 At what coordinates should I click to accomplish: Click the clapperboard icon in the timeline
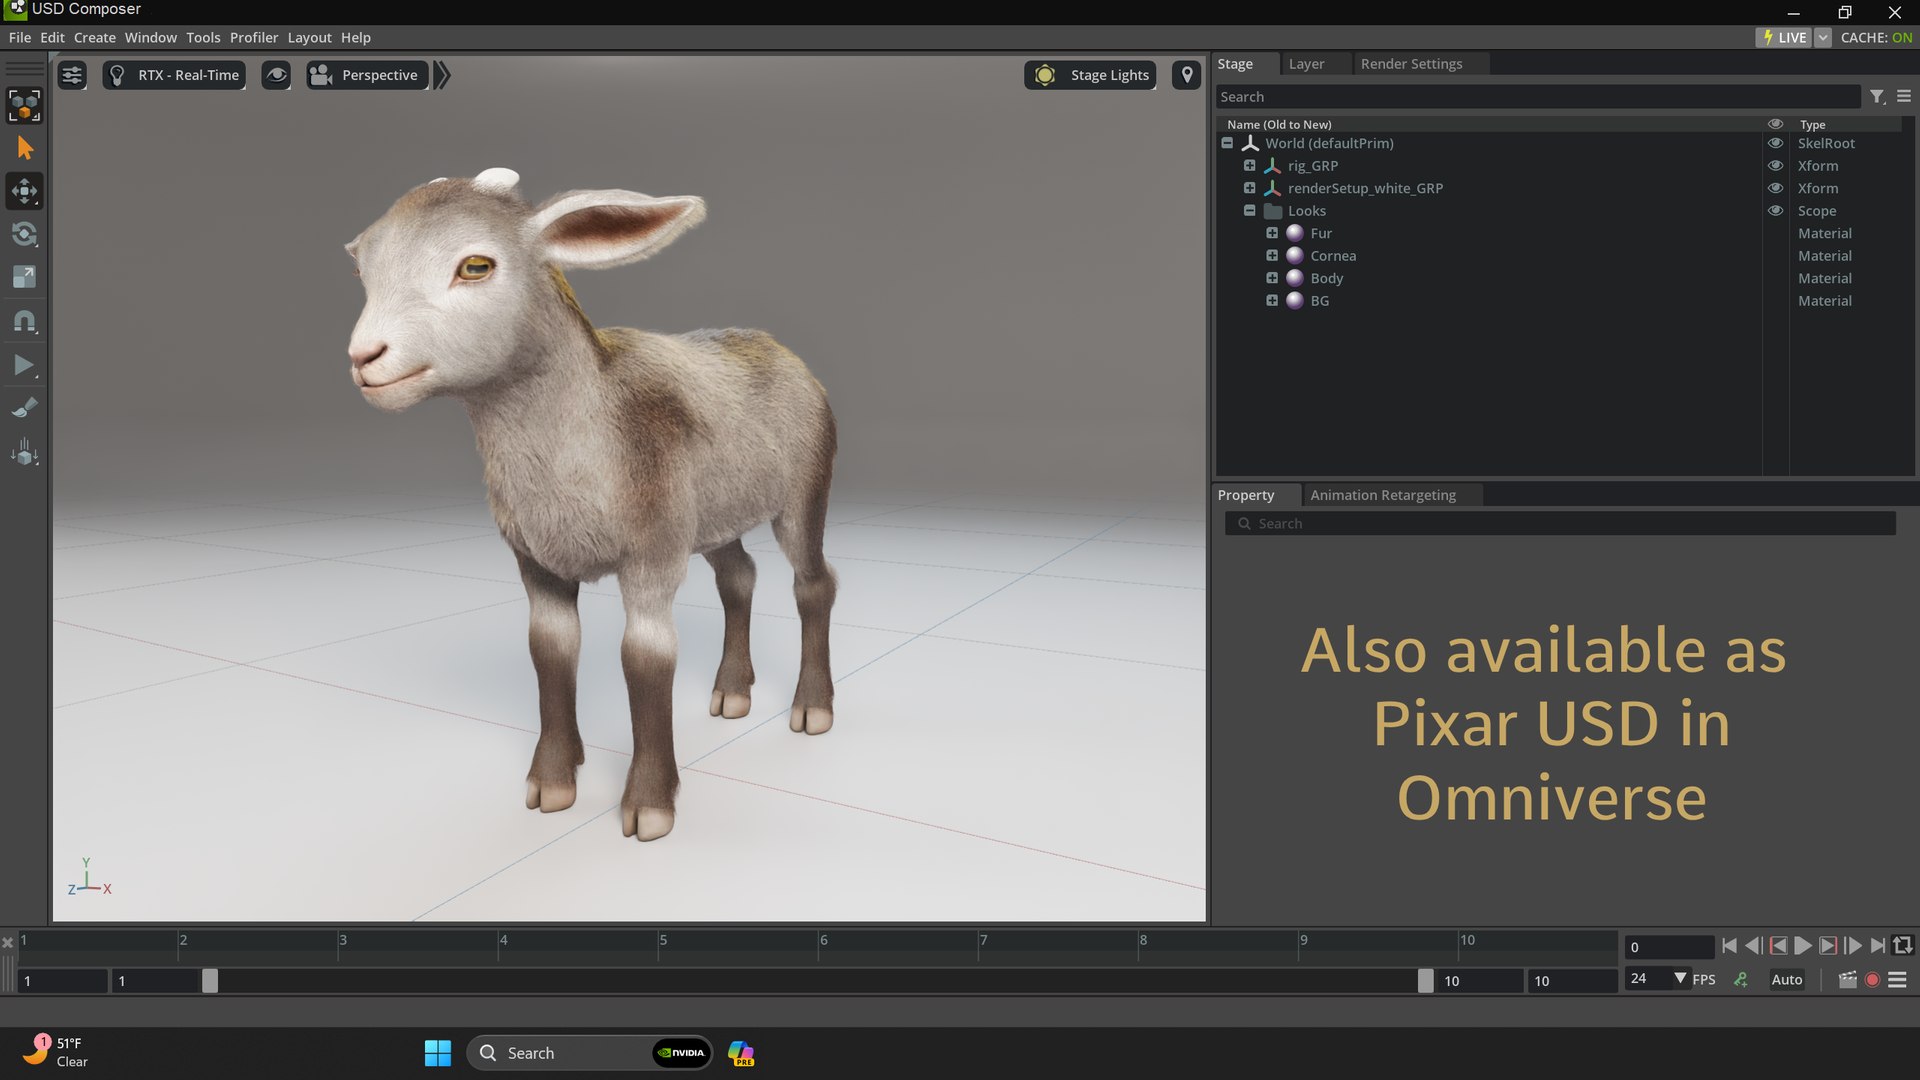[x=1847, y=980]
